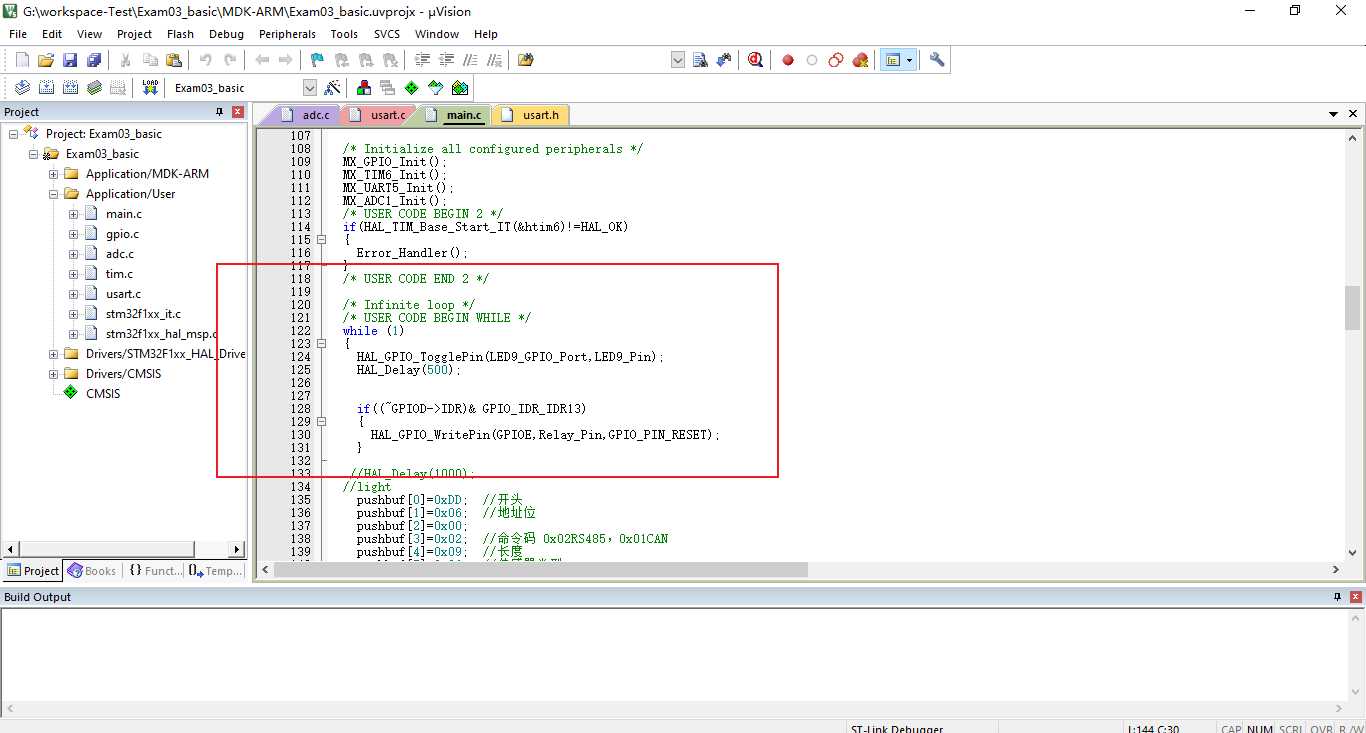Screen dimensions: 1366x733
Task: Open the Functions panel tab
Action: click(155, 571)
